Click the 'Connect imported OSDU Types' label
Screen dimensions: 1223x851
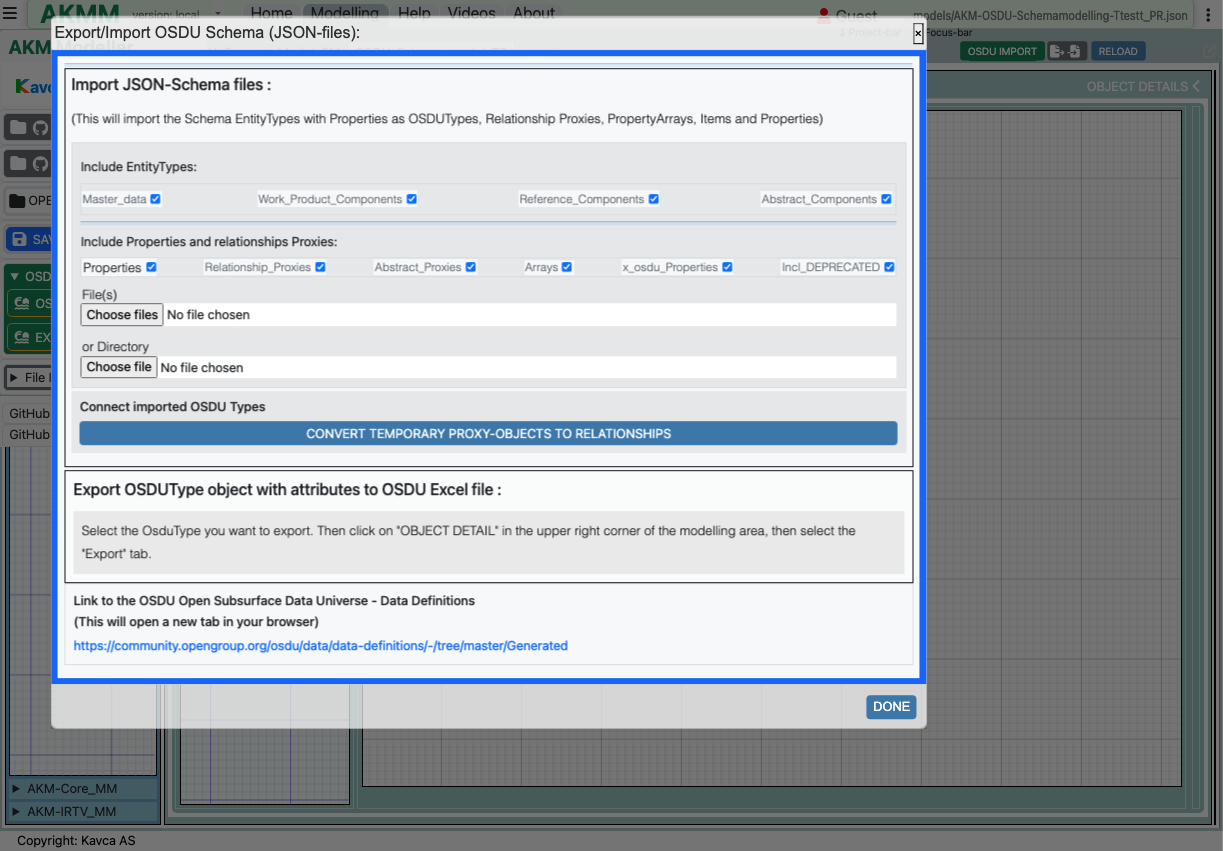173,407
